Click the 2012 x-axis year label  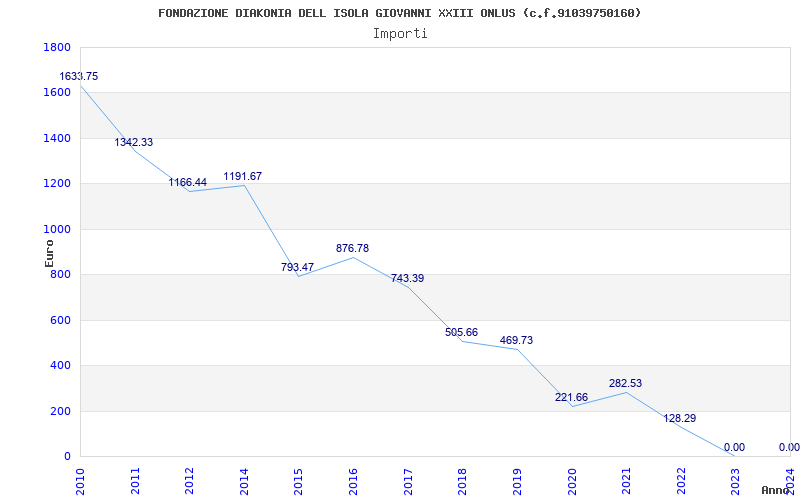[x=189, y=482]
